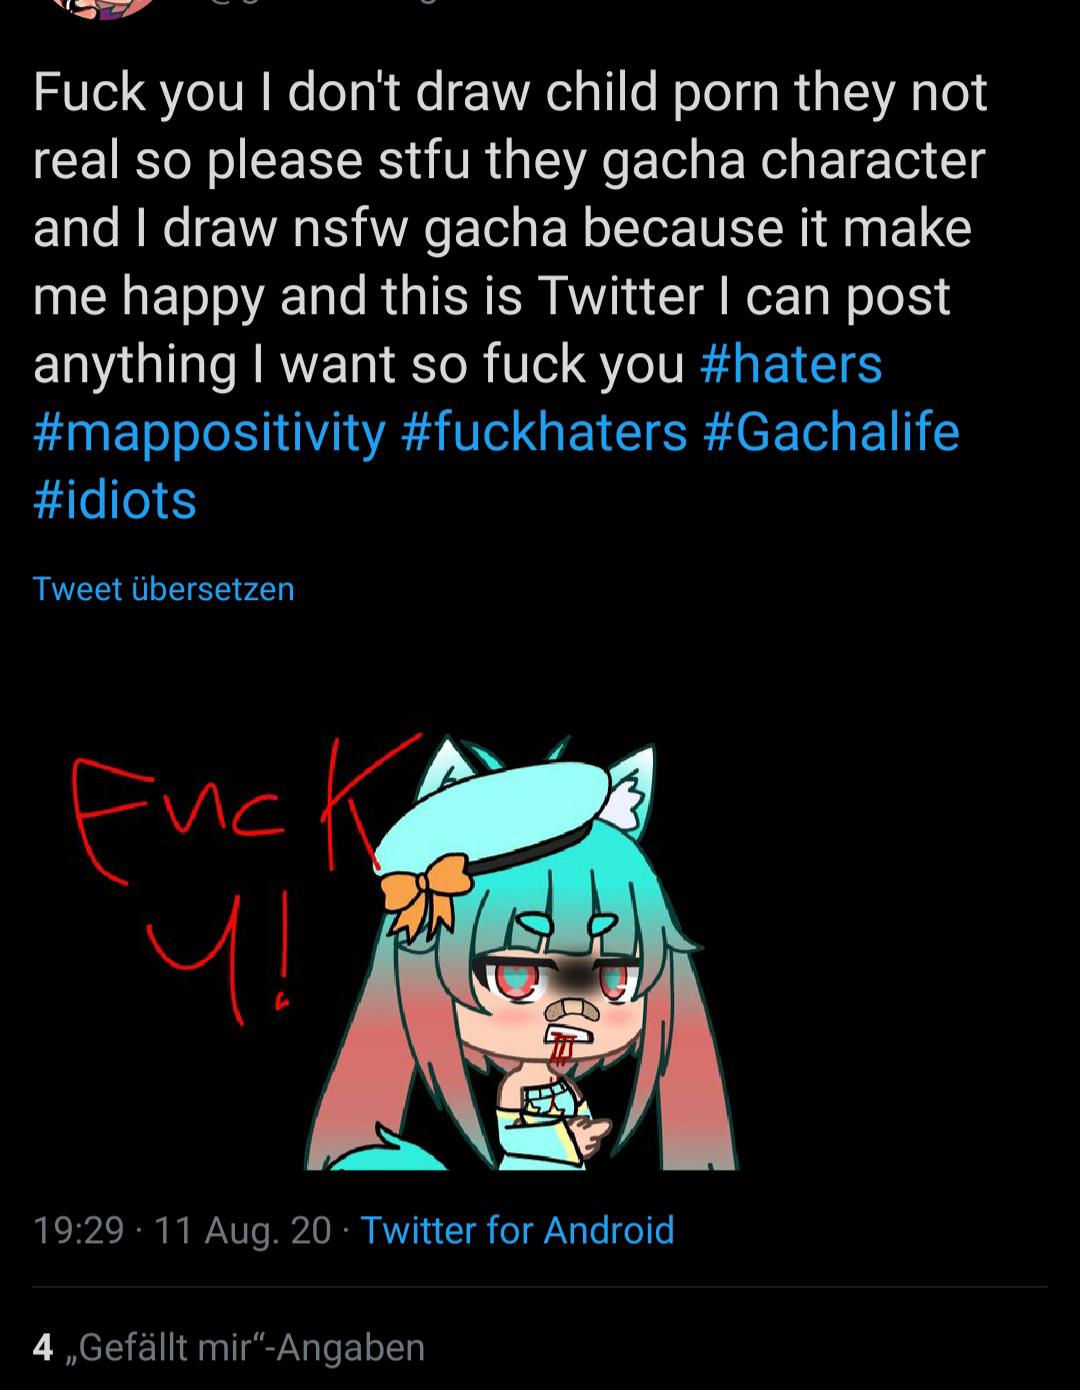
Task: Click the orange bow on the character
Action: [425, 888]
